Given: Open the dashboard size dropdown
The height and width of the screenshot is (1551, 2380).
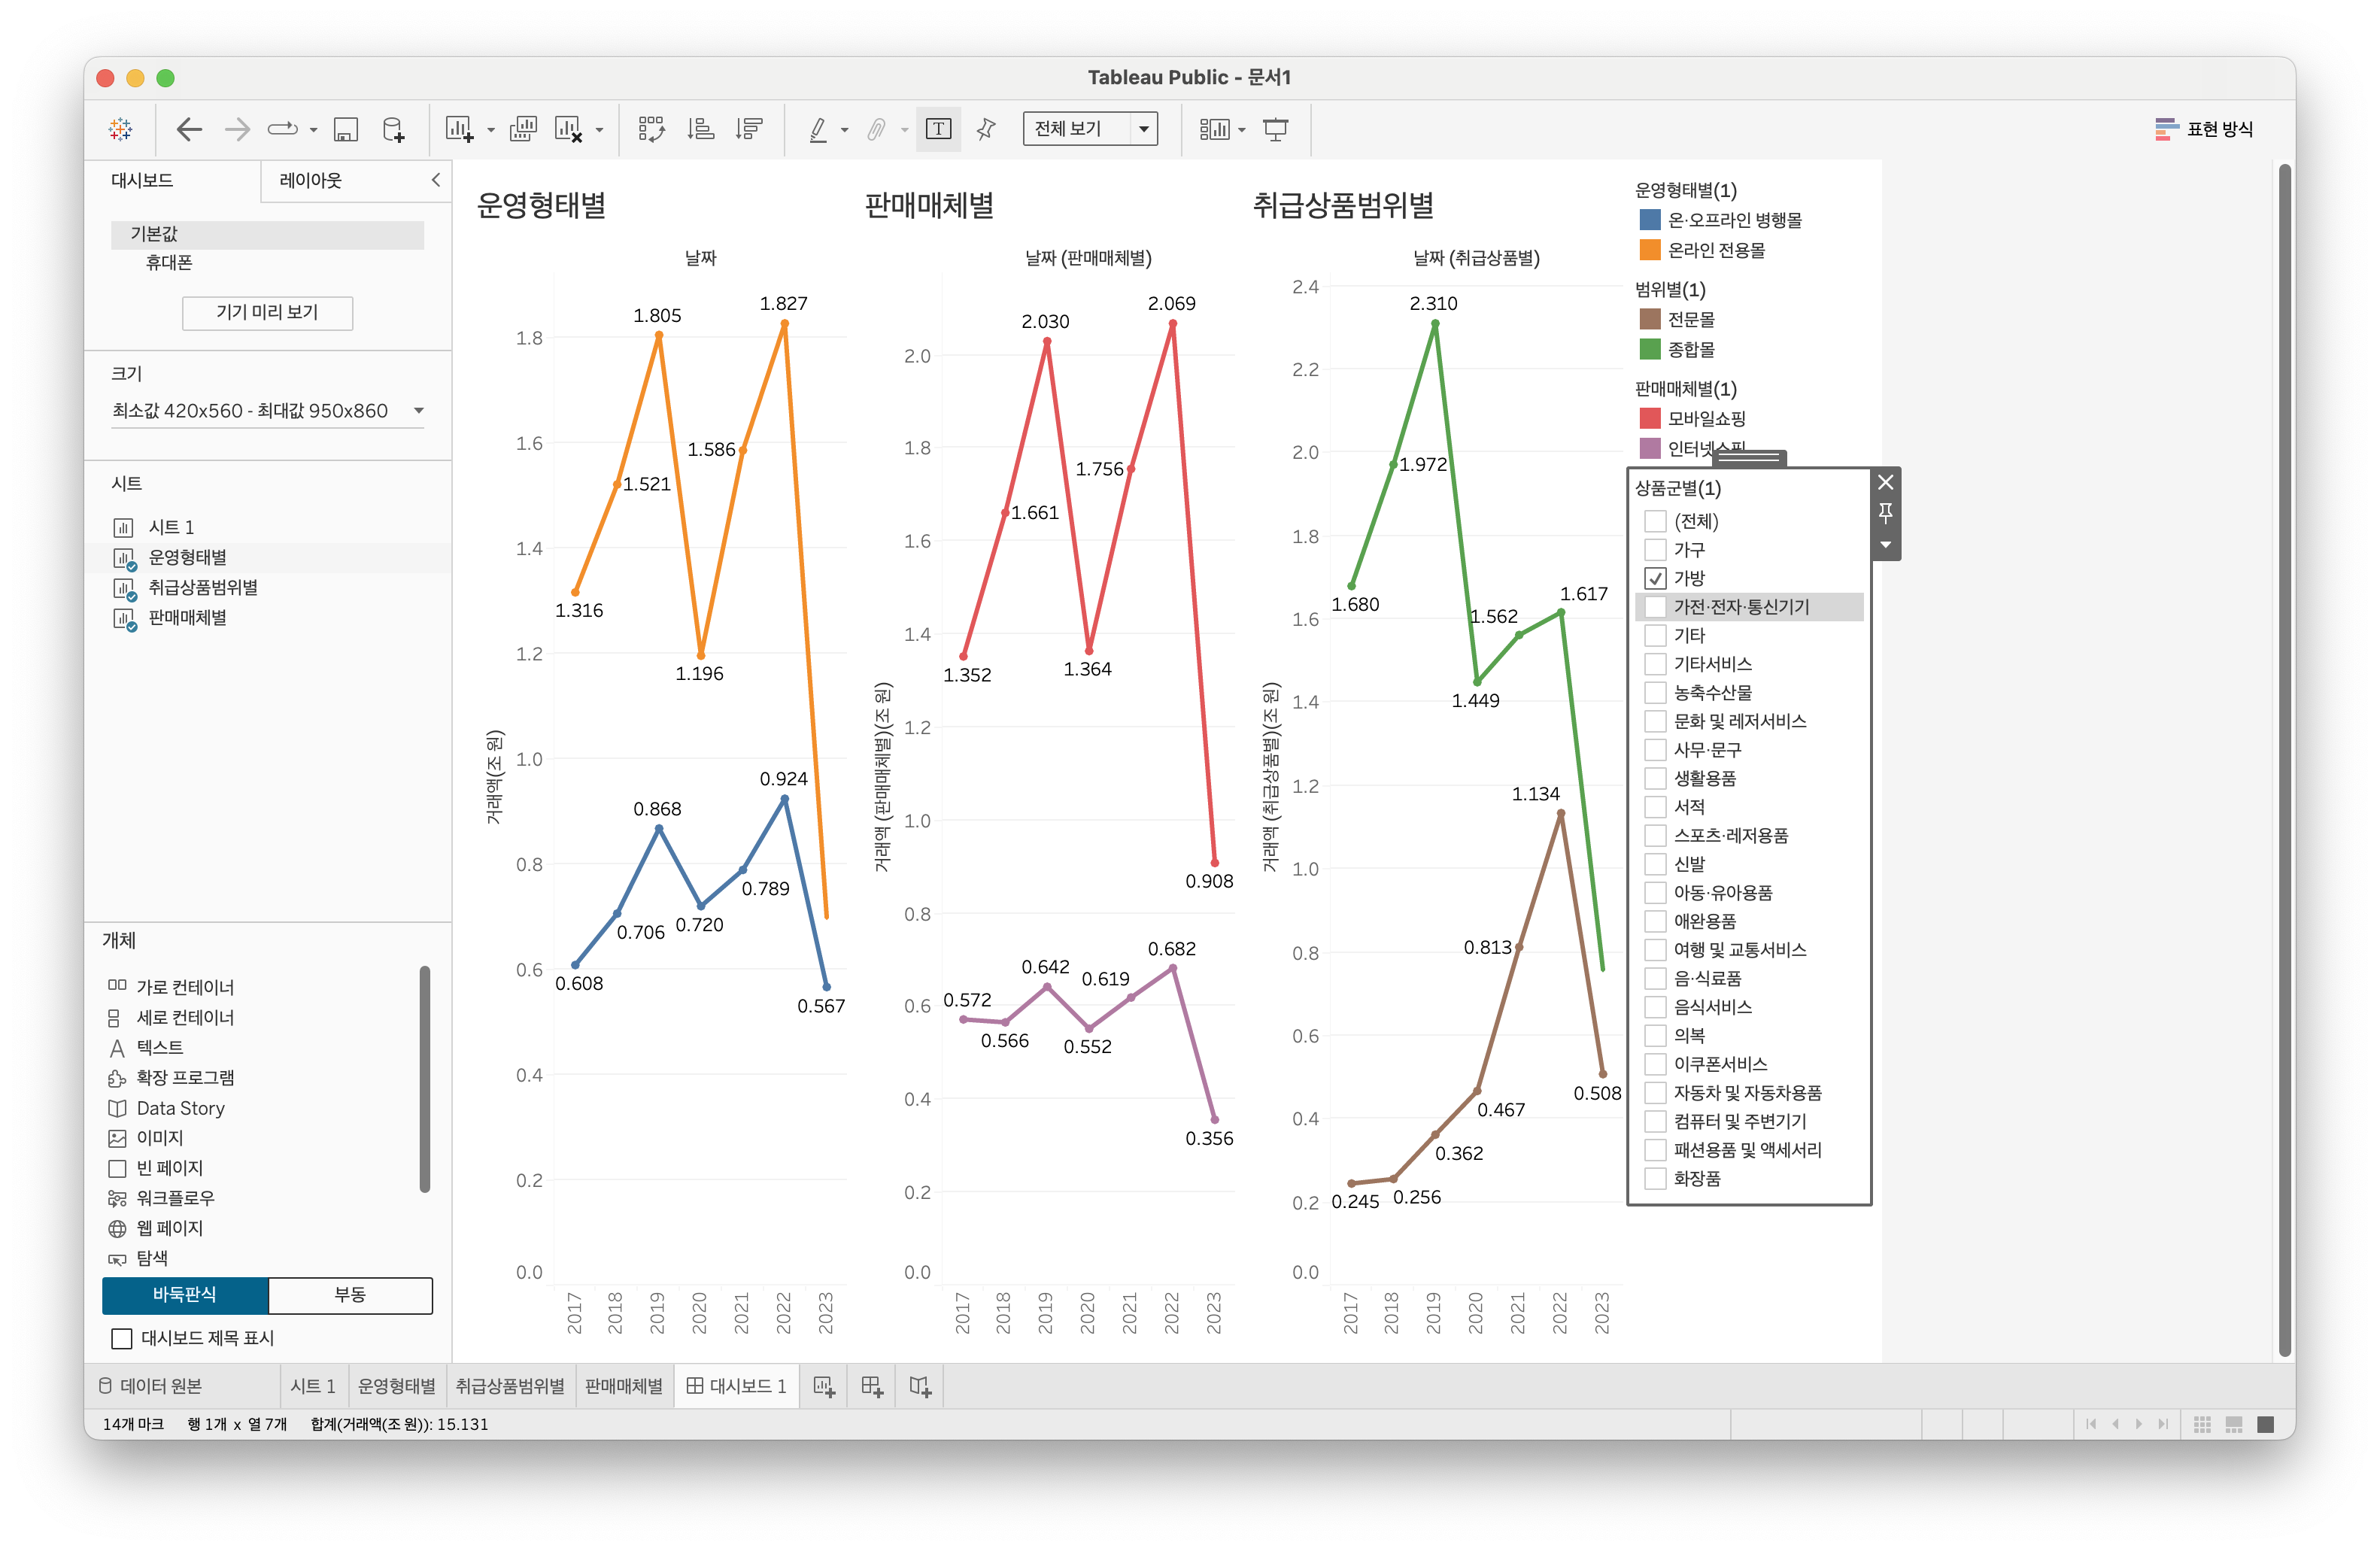Looking at the screenshot, I should click(x=418, y=410).
